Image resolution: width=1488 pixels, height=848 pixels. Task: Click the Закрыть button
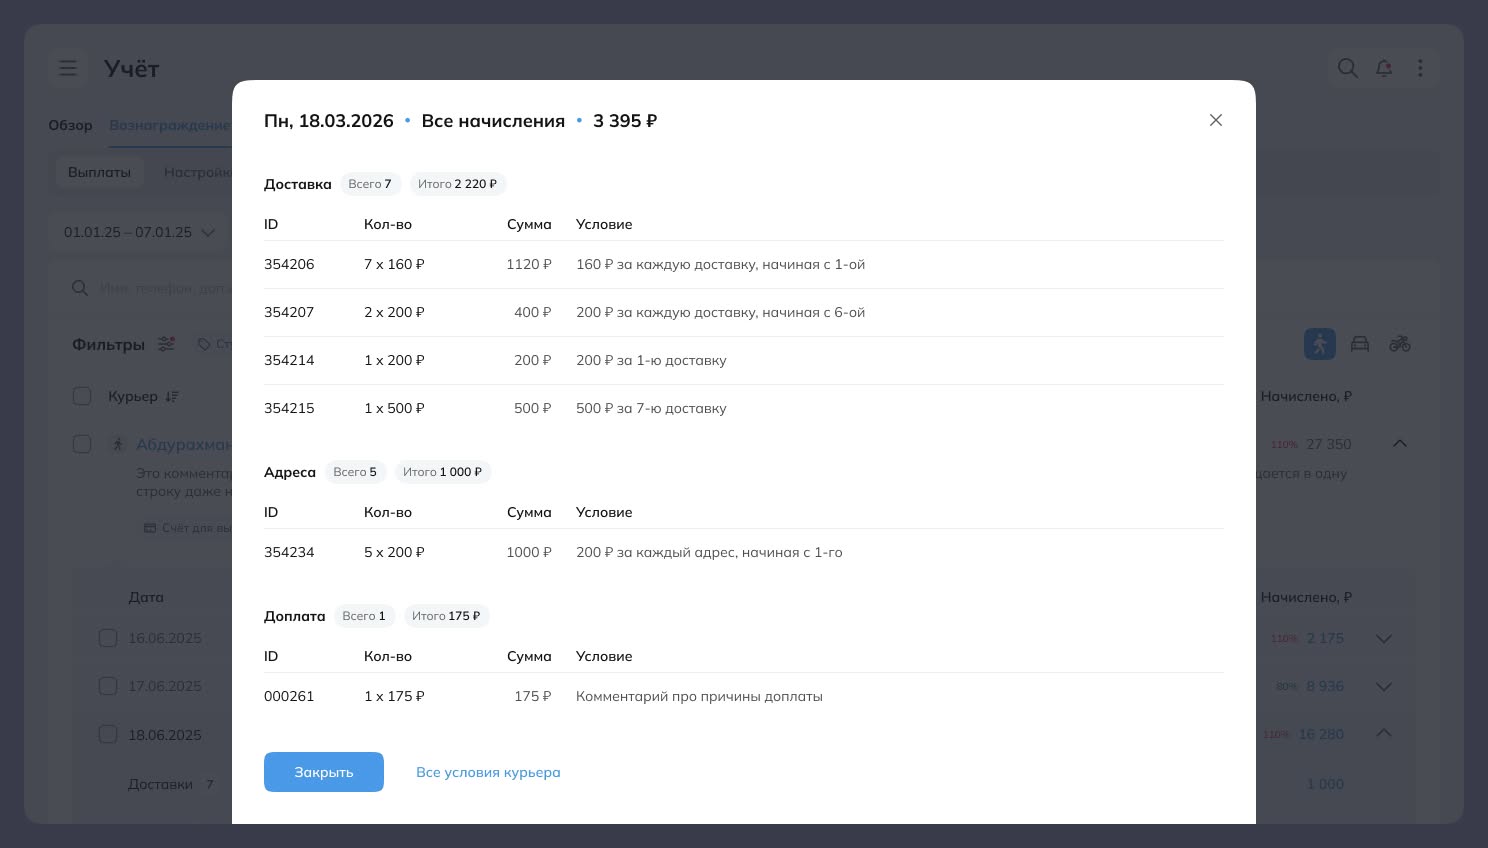pyautogui.click(x=324, y=772)
